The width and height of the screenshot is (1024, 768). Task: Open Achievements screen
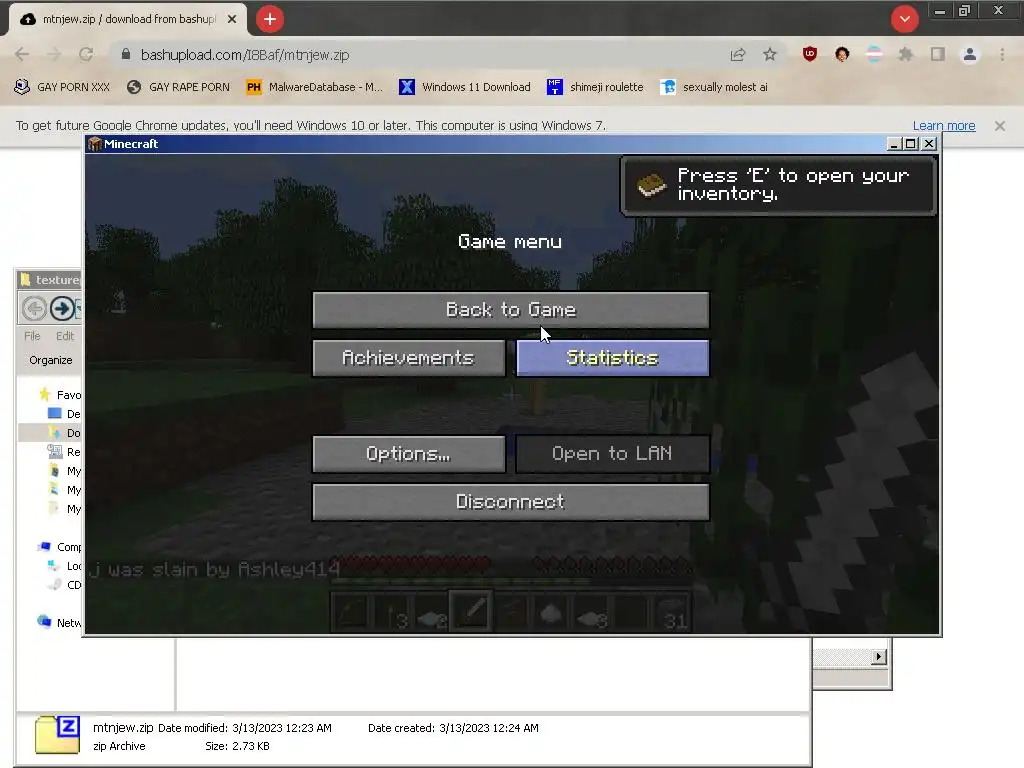[x=409, y=358]
